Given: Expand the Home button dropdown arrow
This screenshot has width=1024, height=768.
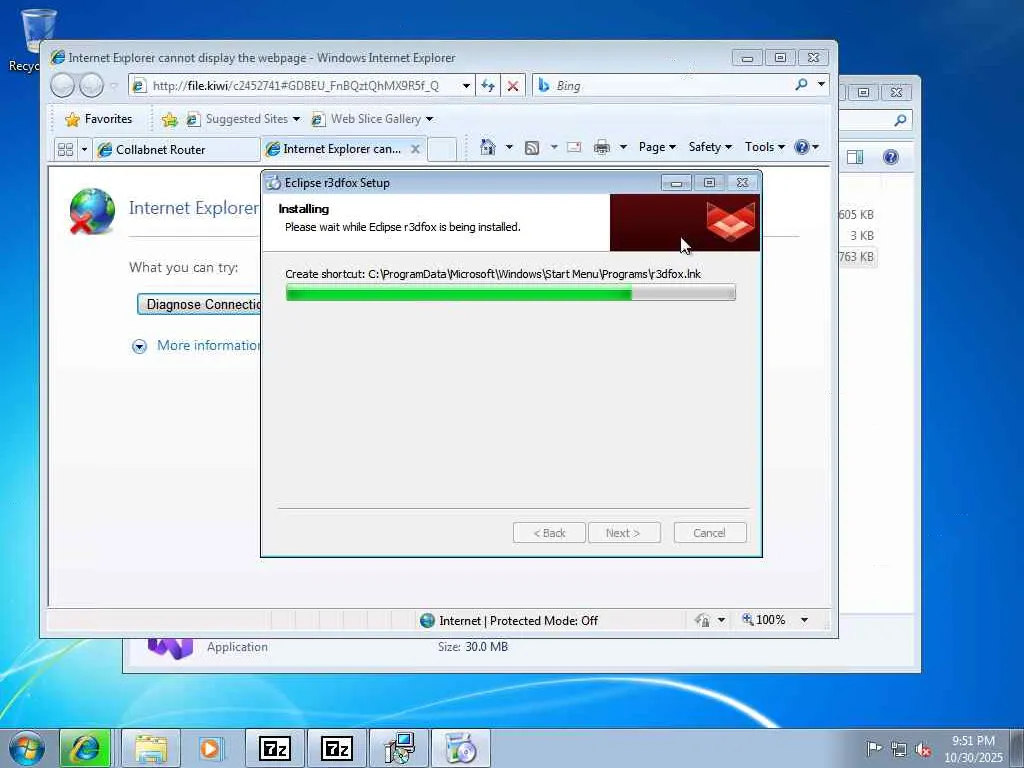Looking at the screenshot, I should (509, 147).
